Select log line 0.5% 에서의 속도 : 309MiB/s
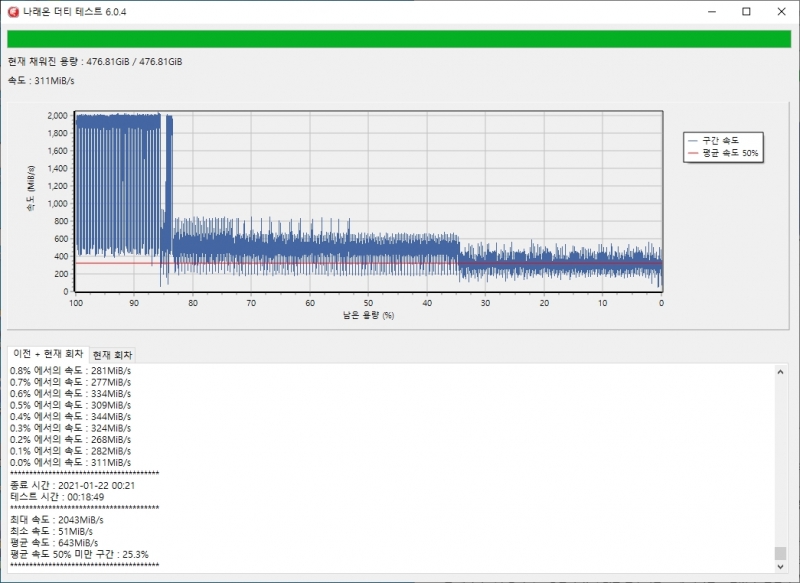 click(70, 405)
